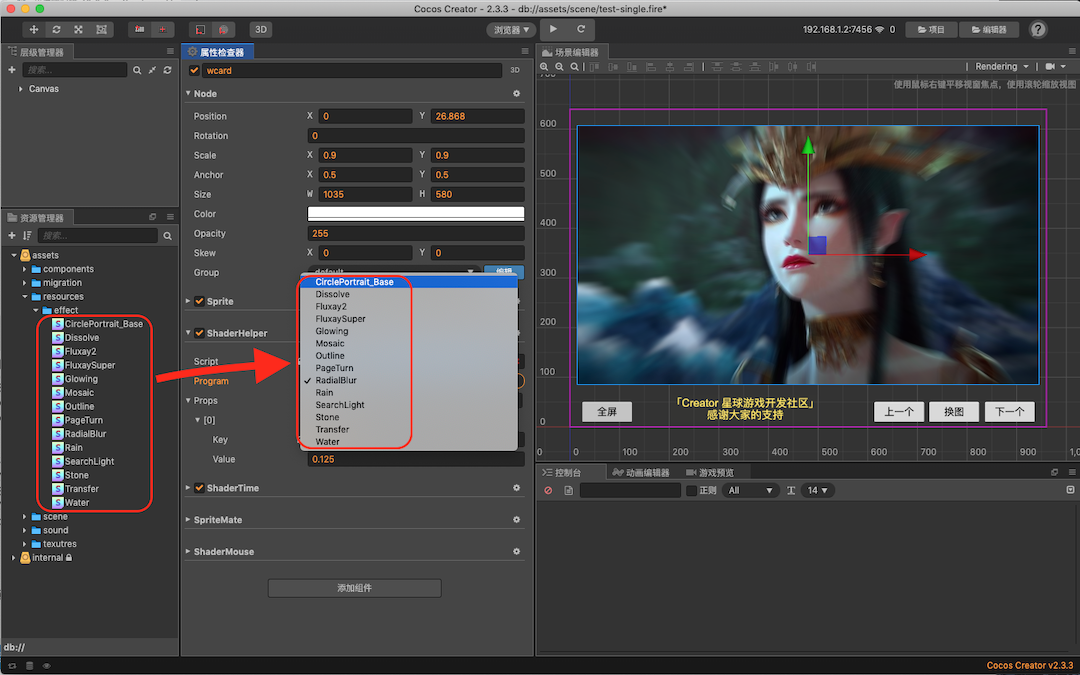
Task: Select the rotate transform tool
Action: [57, 30]
